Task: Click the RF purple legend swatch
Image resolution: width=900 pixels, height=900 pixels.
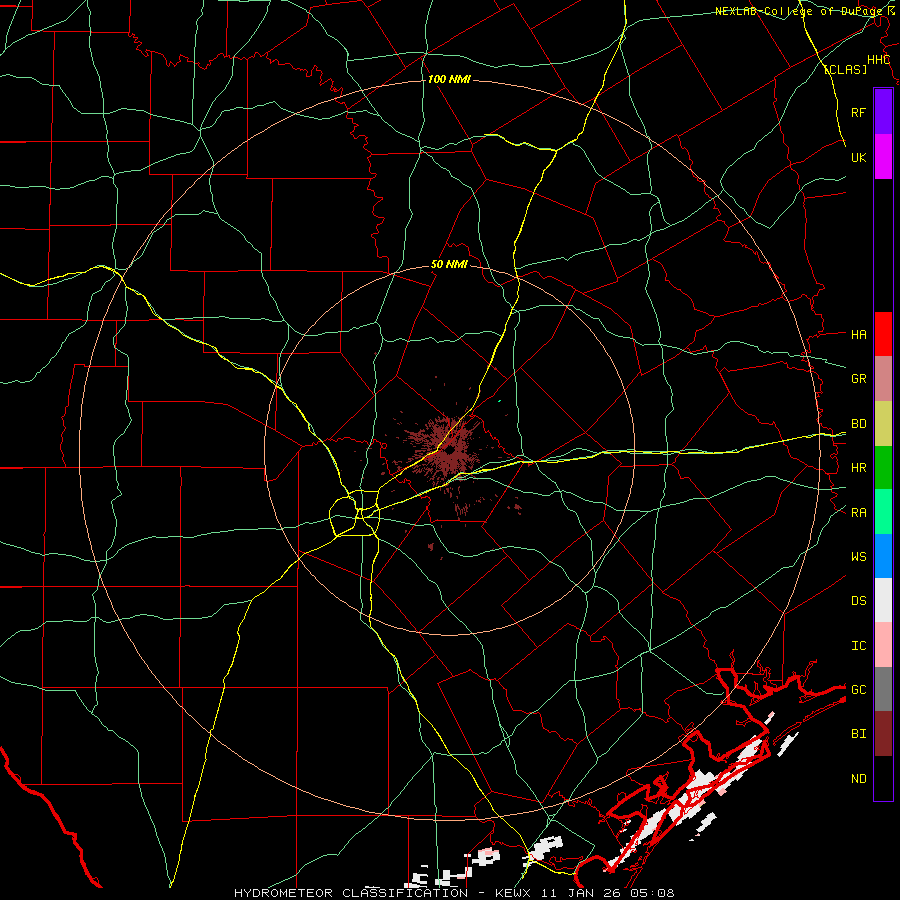Action: [883, 112]
